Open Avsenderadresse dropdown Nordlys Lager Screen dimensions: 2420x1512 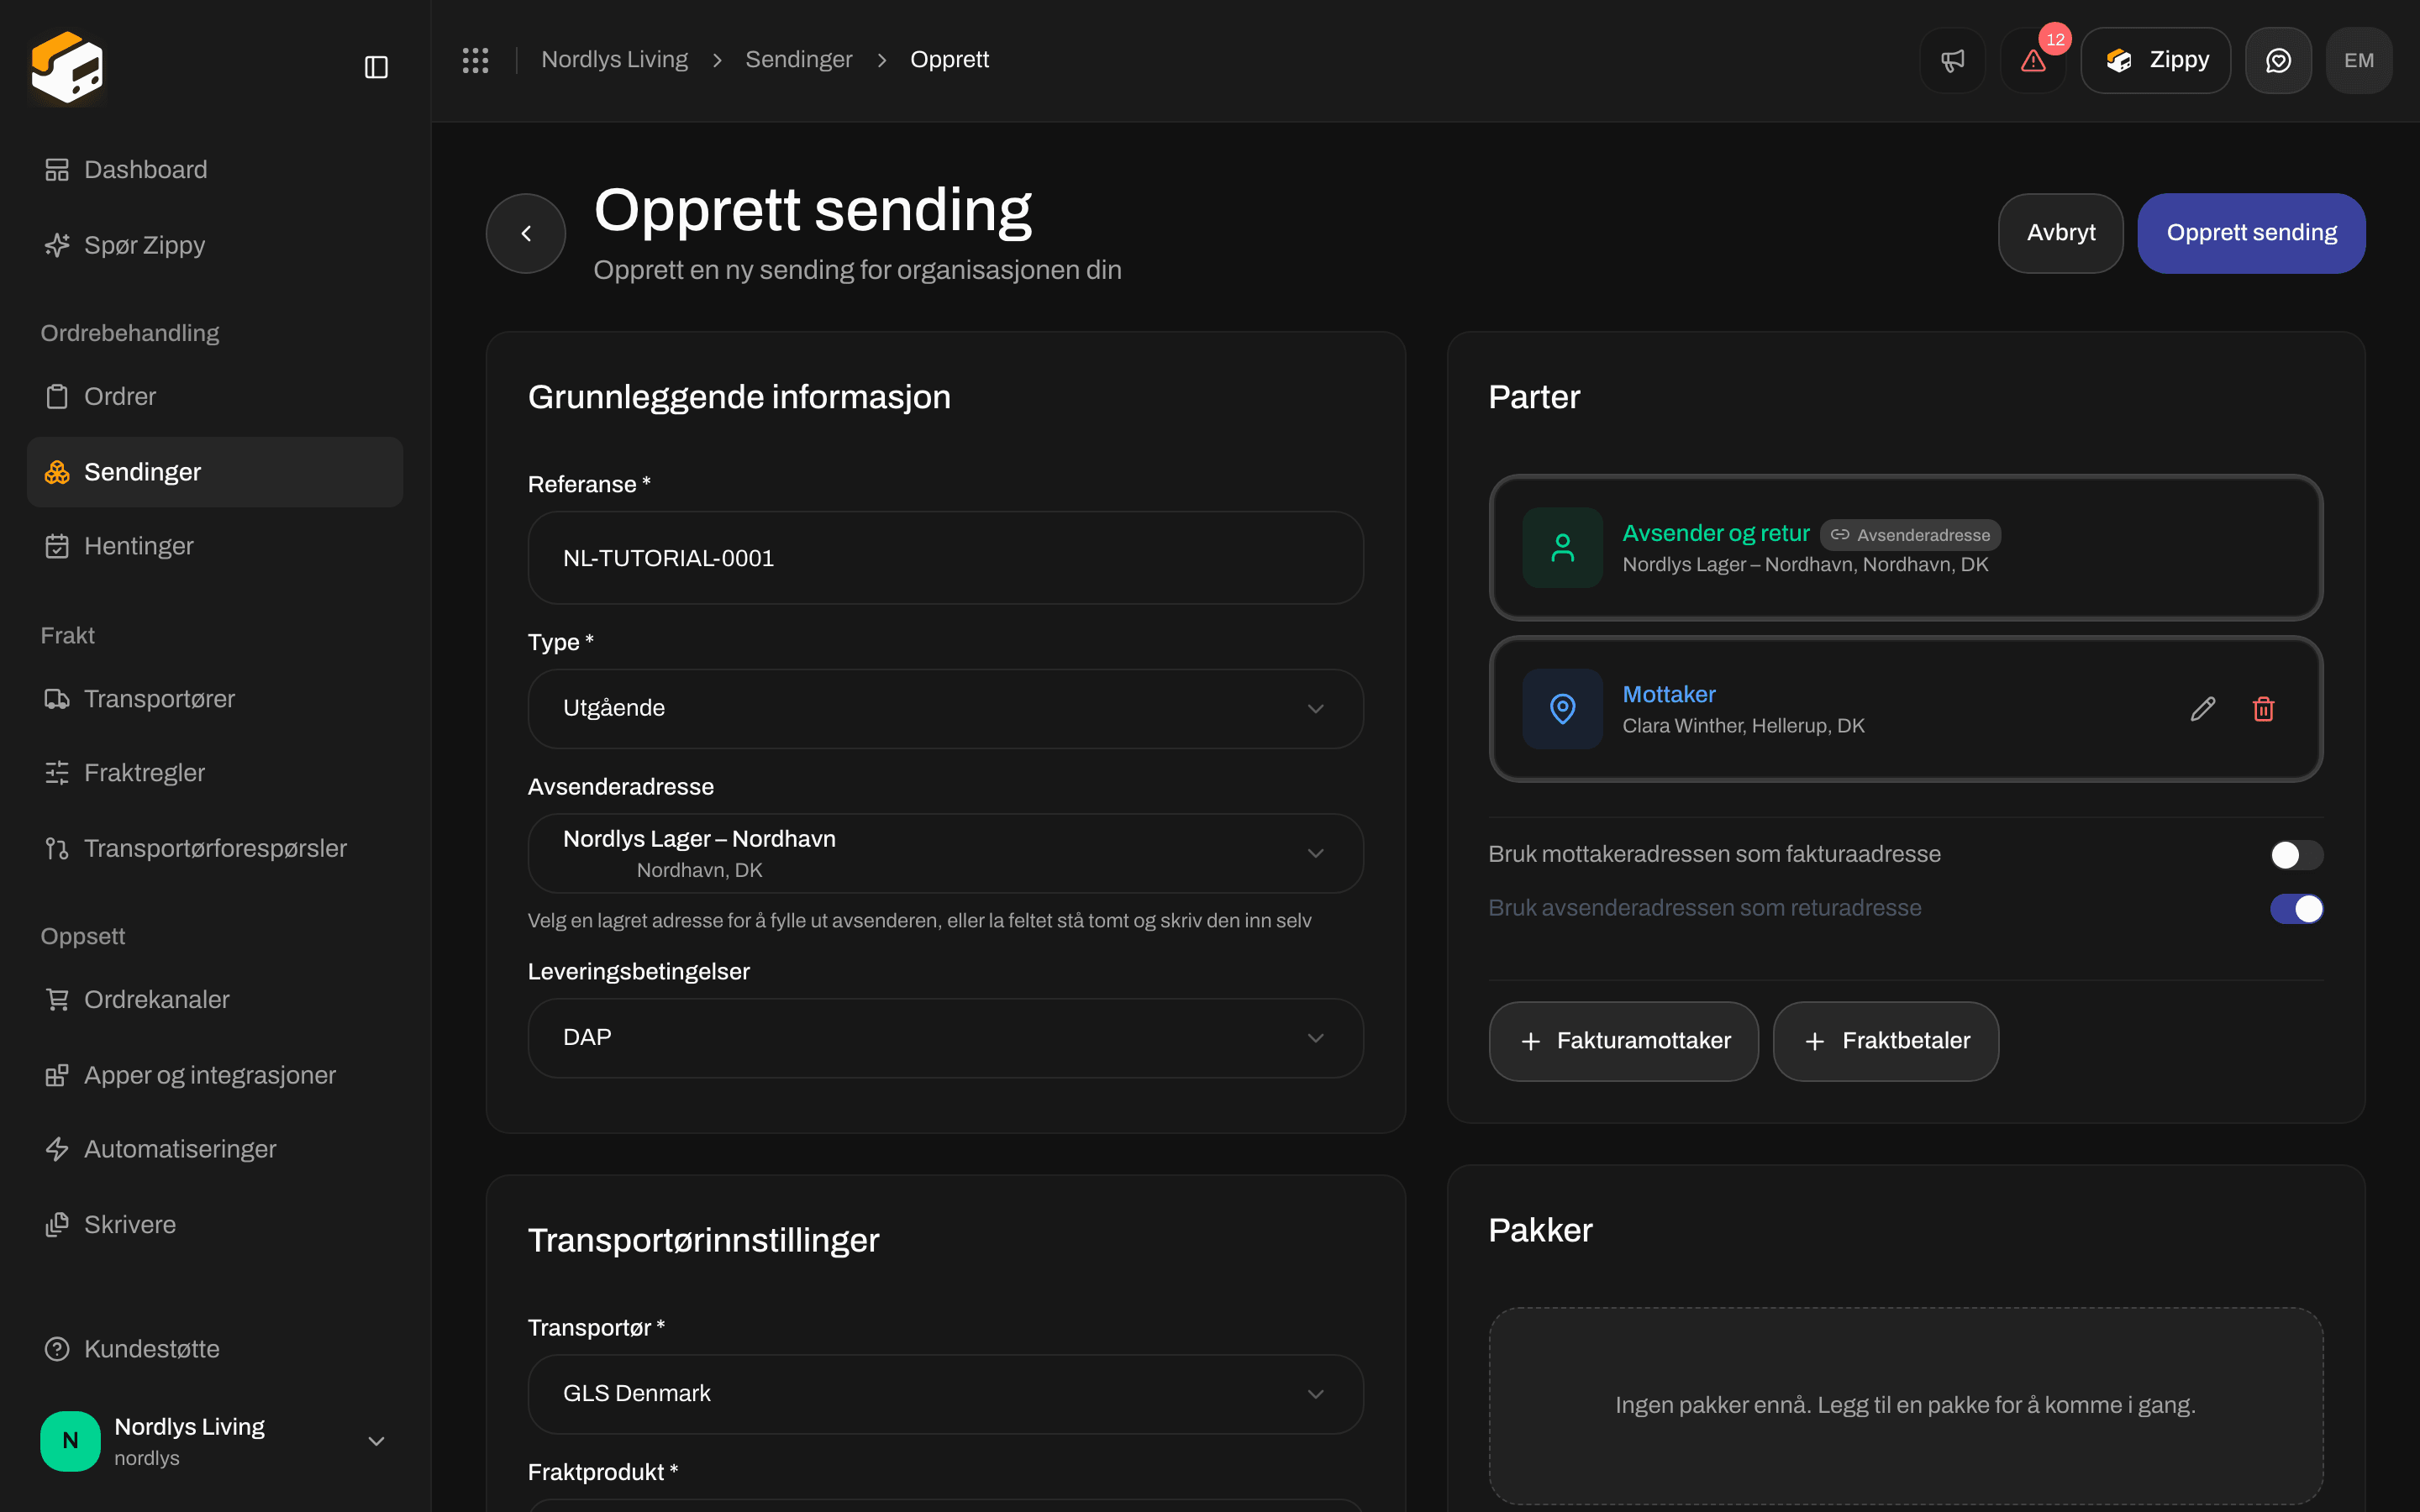945,853
